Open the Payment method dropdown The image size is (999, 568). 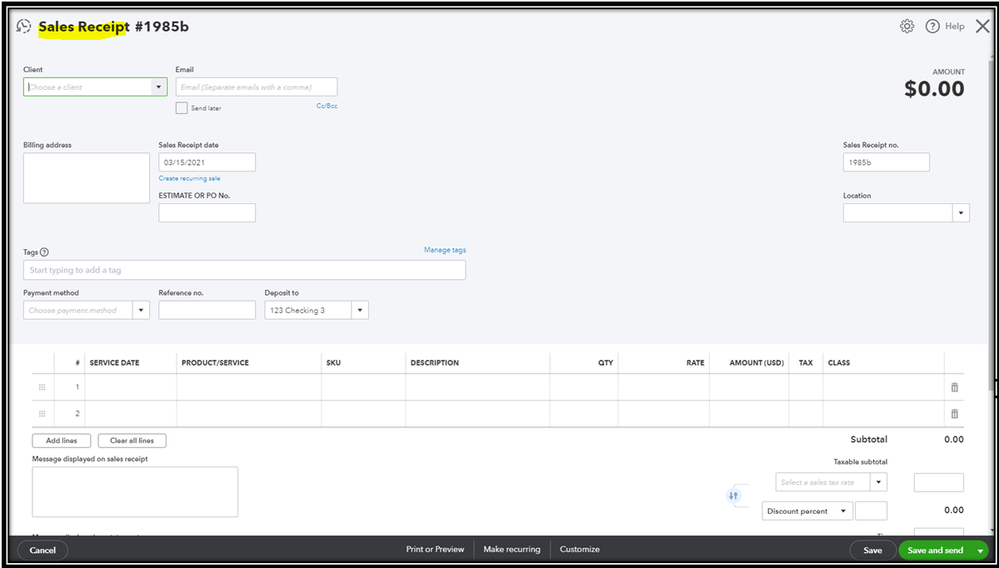pos(141,310)
